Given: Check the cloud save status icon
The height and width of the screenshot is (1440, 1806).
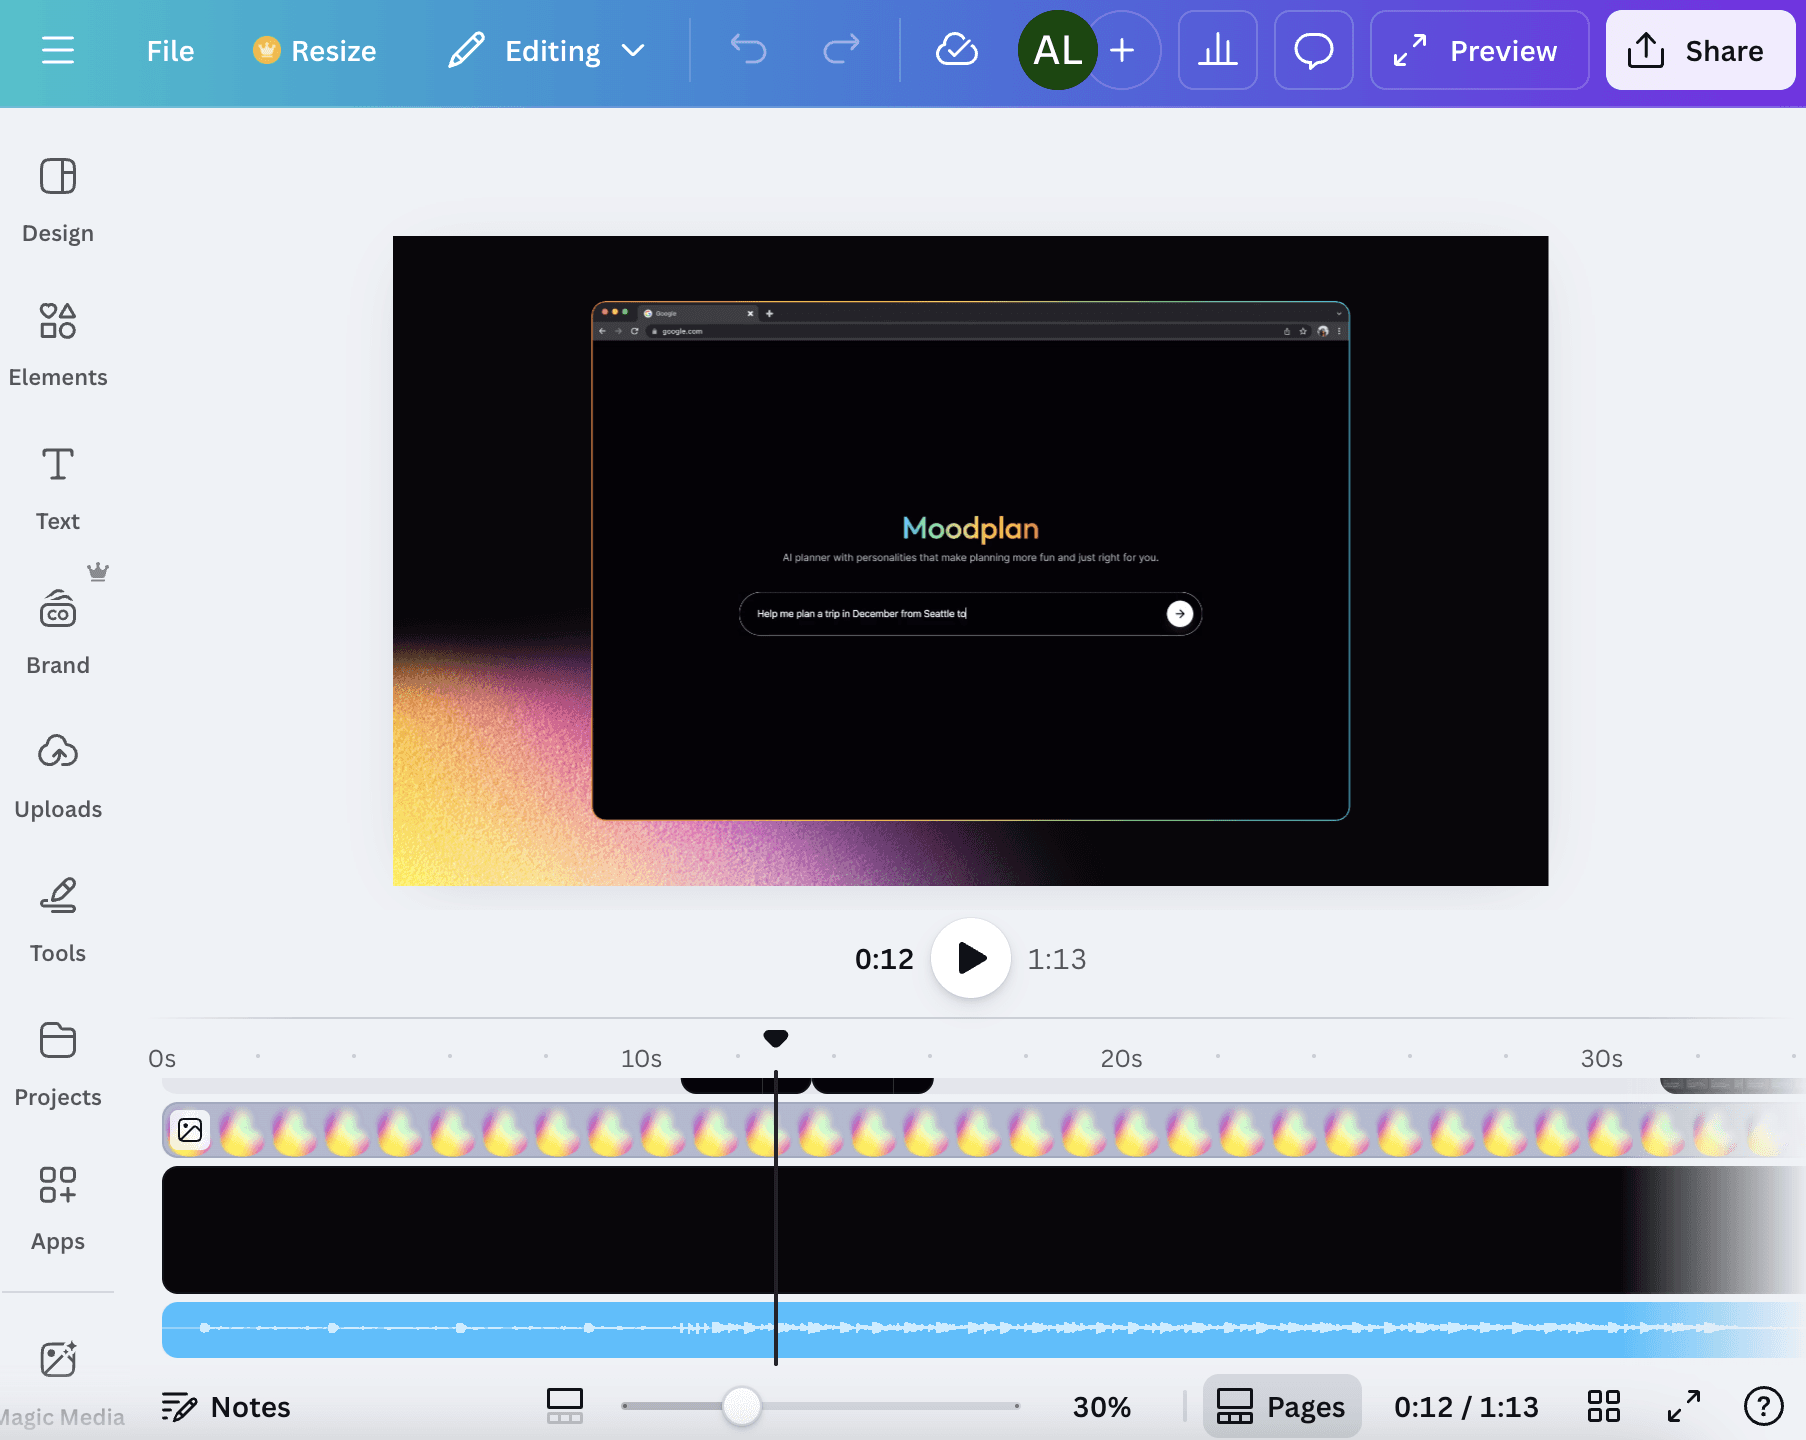Looking at the screenshot, I should click(956, 49).
